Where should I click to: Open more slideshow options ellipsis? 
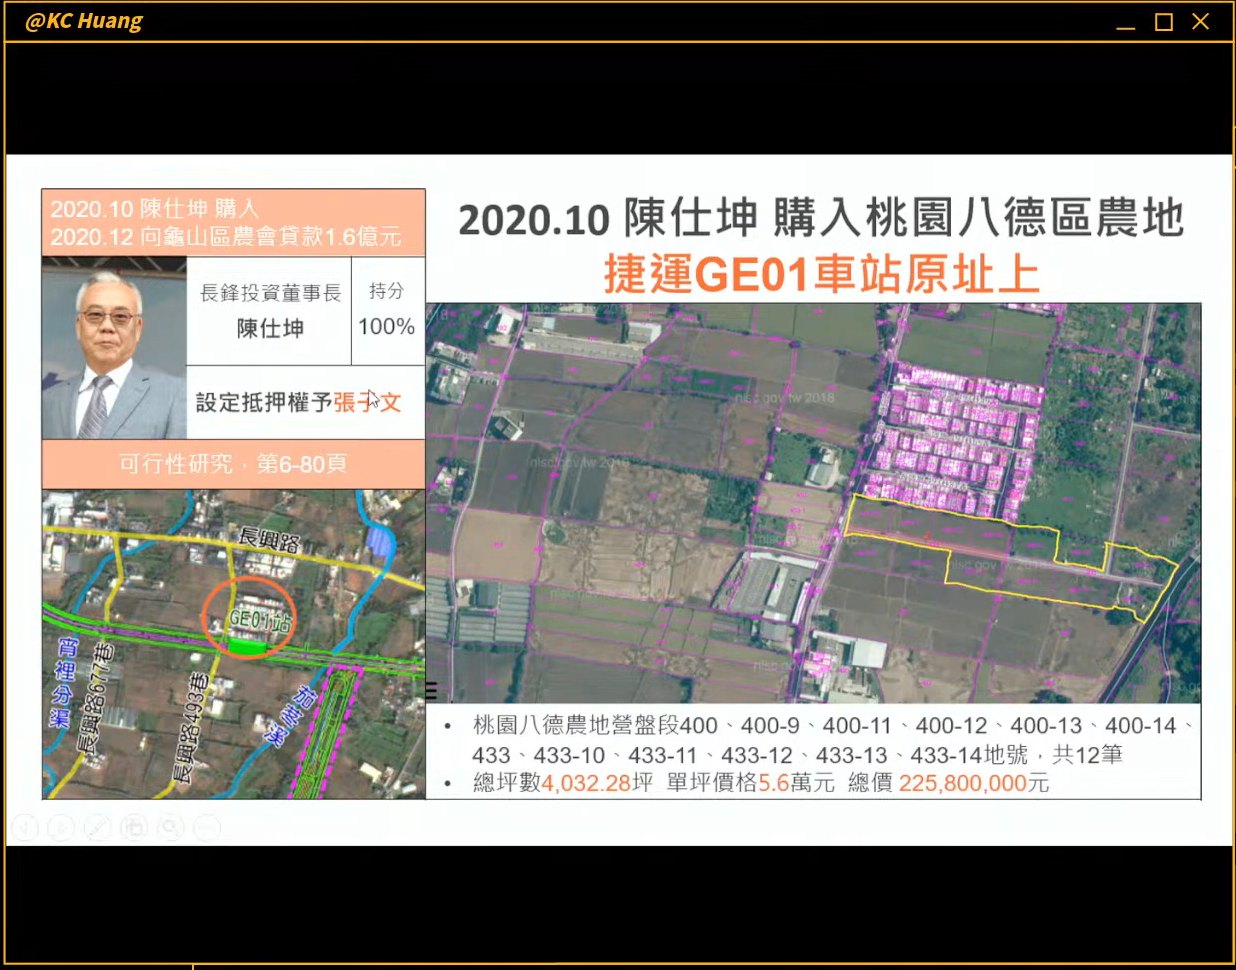(207, 827)
